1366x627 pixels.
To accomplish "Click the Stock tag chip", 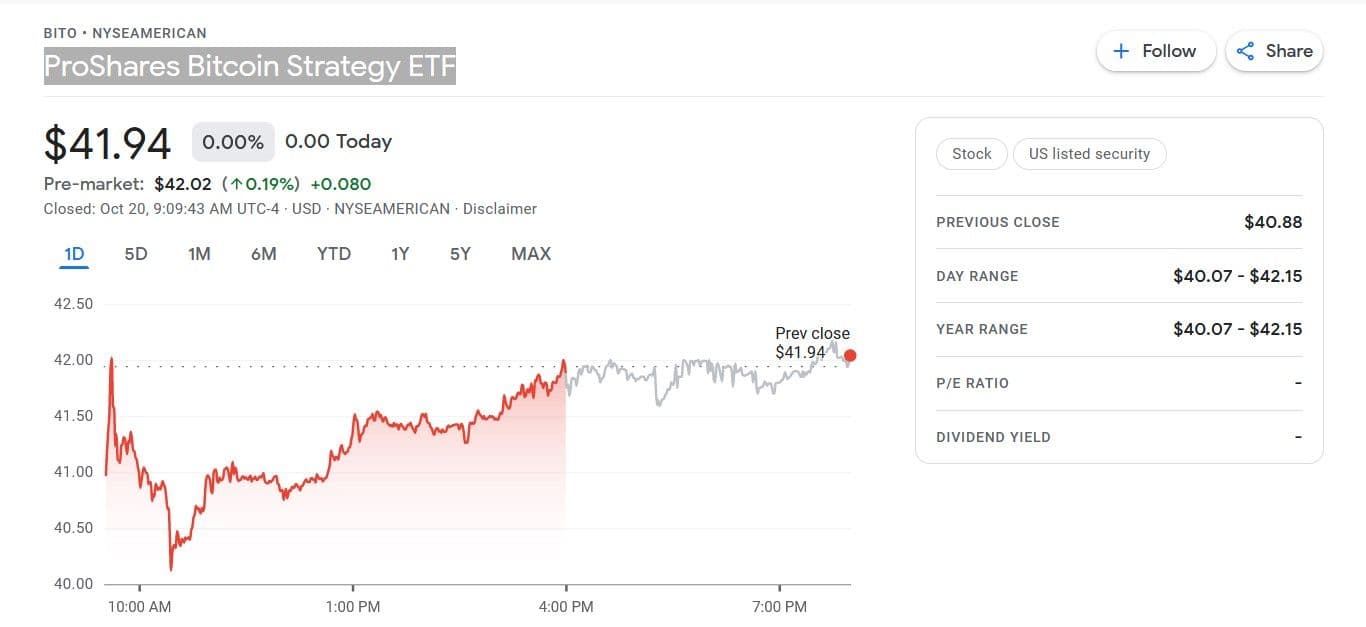I will click(971, 154).
